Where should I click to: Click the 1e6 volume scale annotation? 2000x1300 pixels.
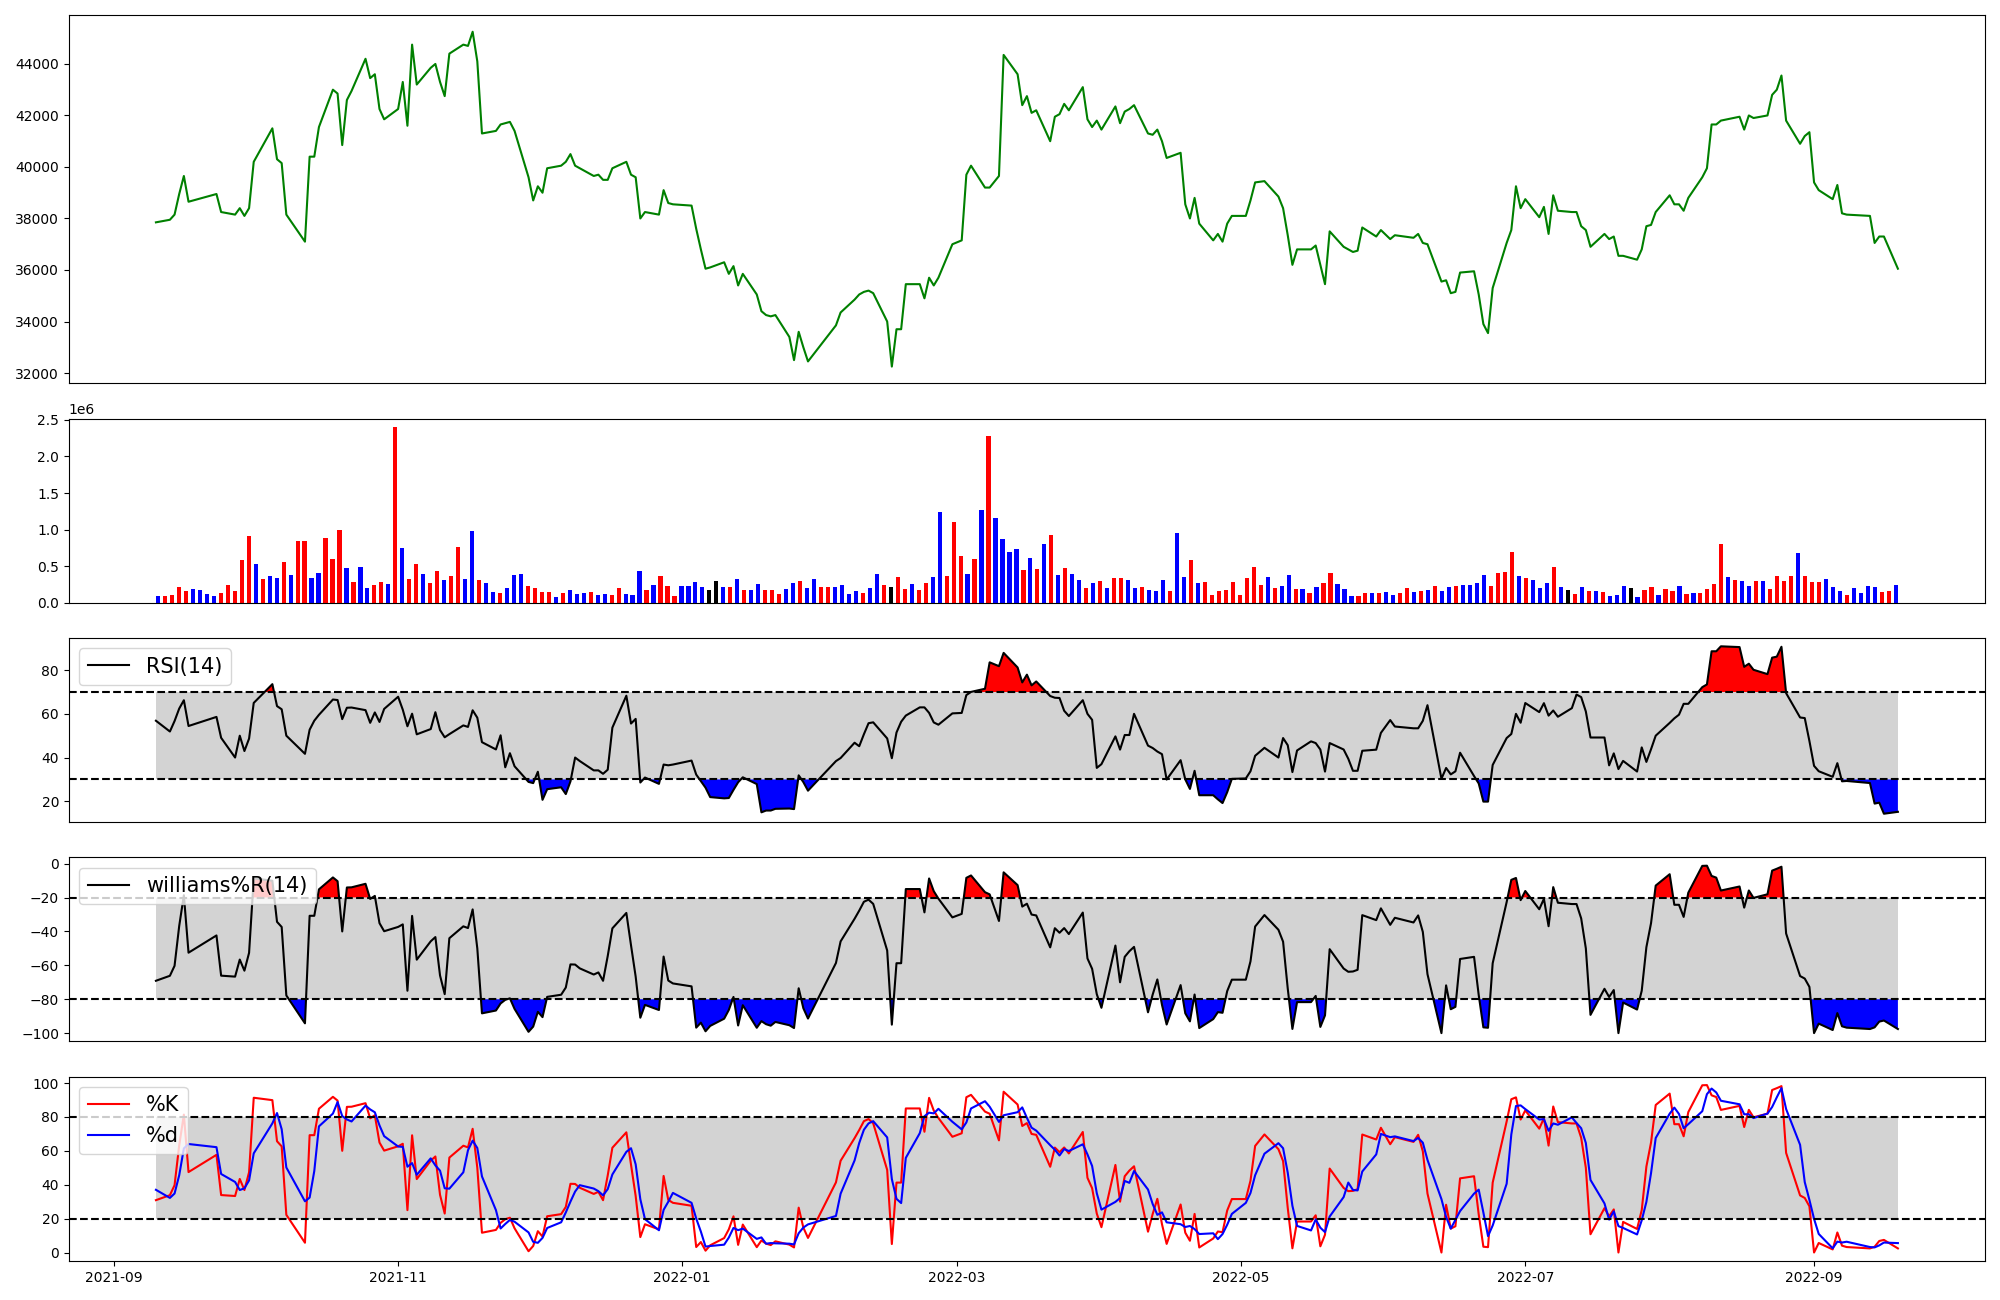(x=81, y=409)
